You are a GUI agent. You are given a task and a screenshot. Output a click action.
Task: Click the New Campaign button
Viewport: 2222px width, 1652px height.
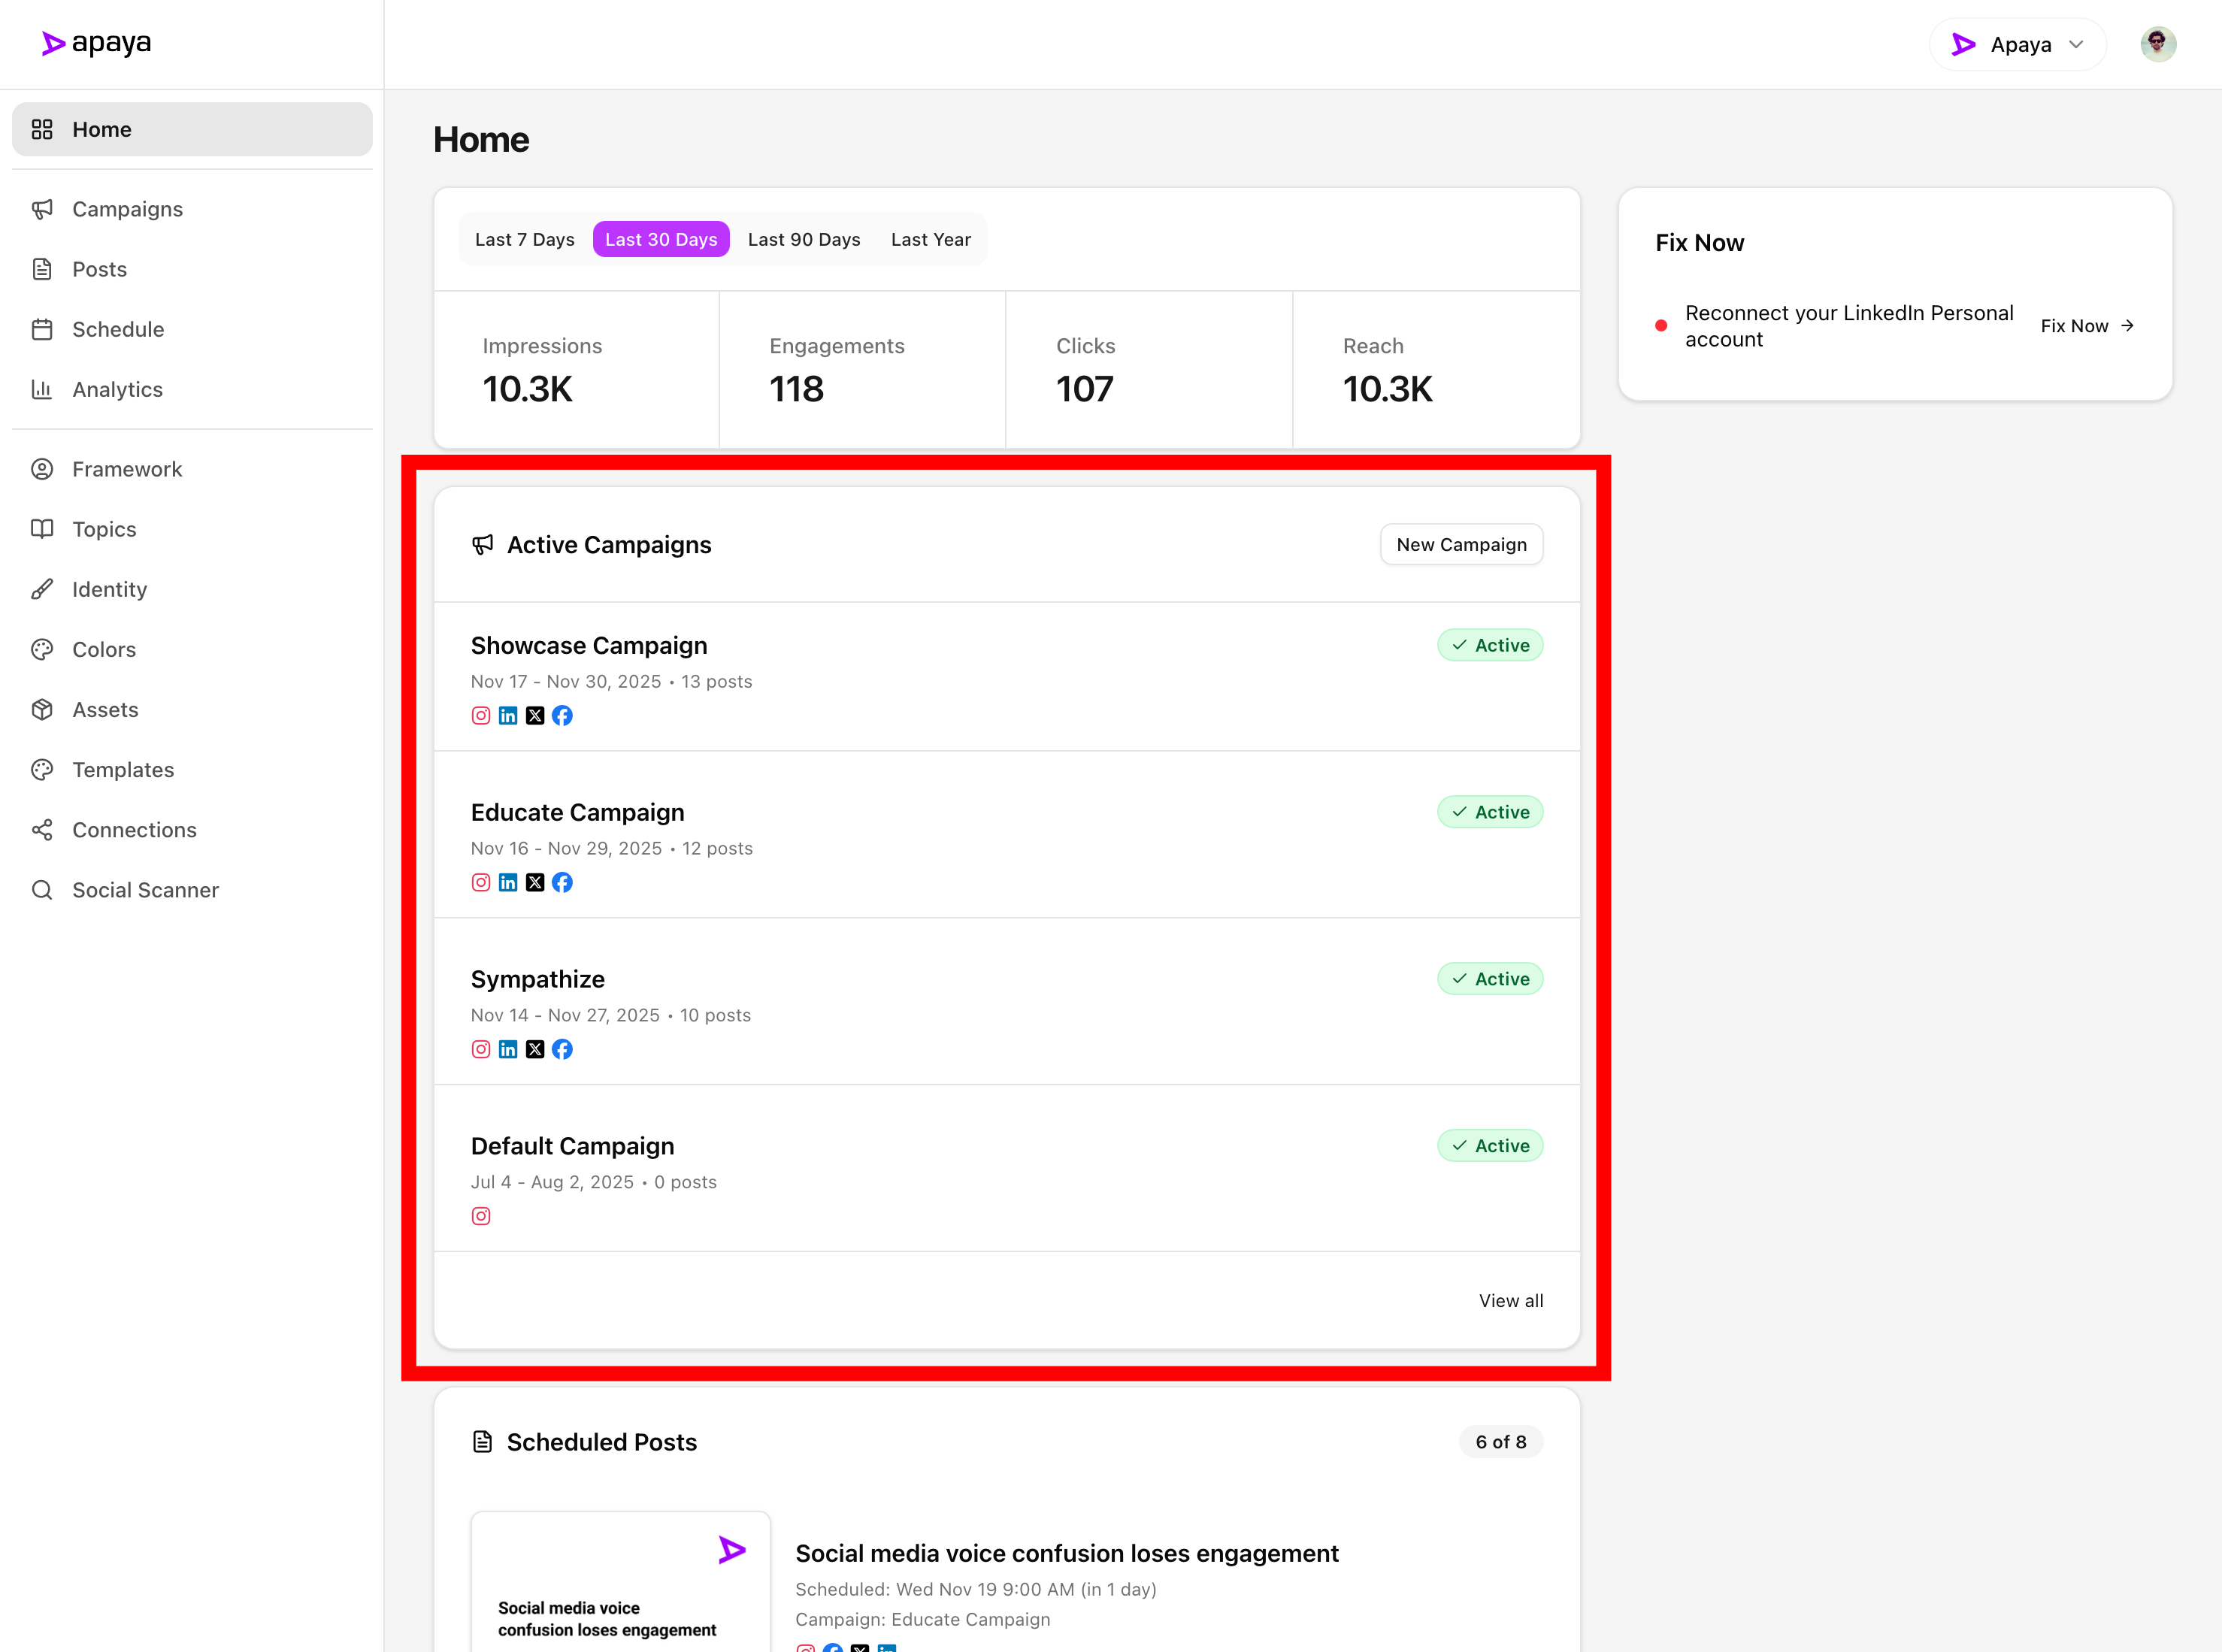(x=1461, y=544)
